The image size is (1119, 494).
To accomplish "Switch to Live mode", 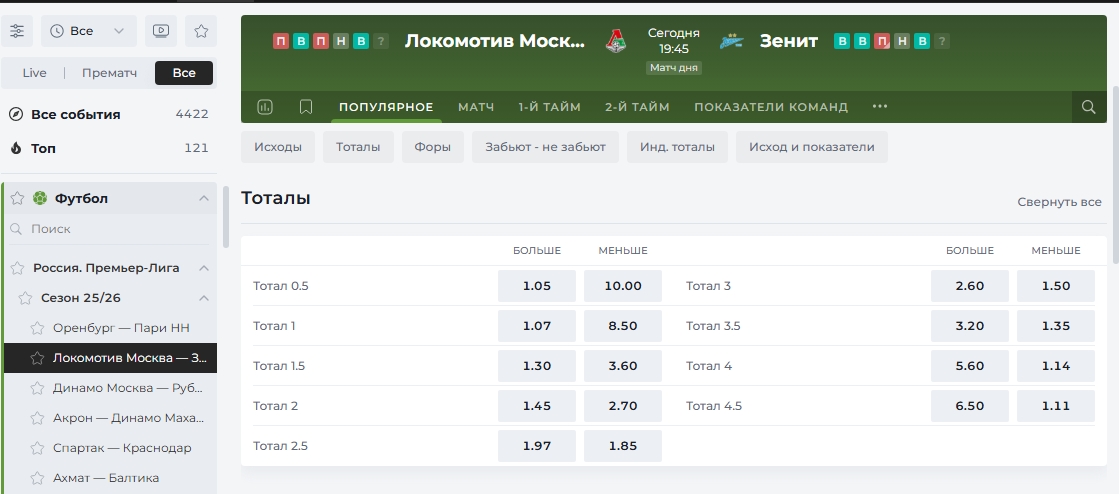I will 35,73.
